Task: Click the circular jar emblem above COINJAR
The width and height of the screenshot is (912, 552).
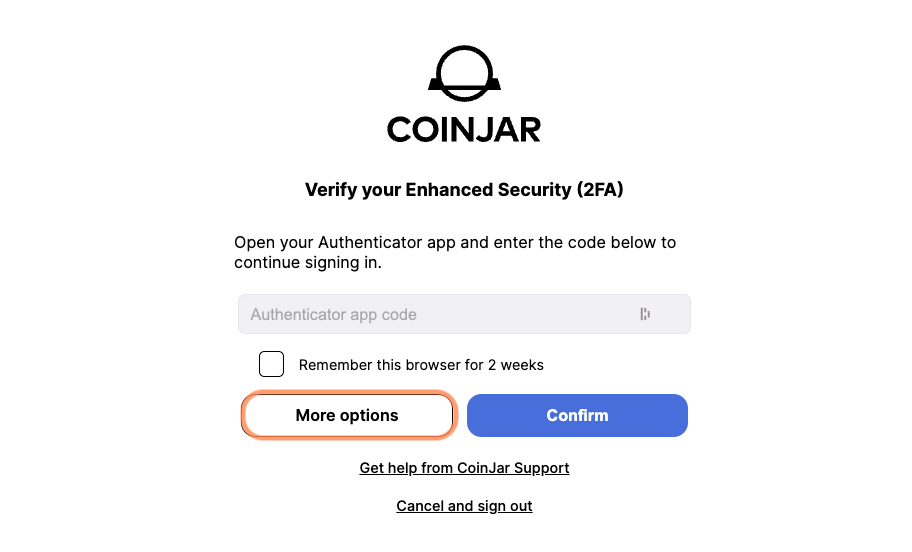Action: 464,73
